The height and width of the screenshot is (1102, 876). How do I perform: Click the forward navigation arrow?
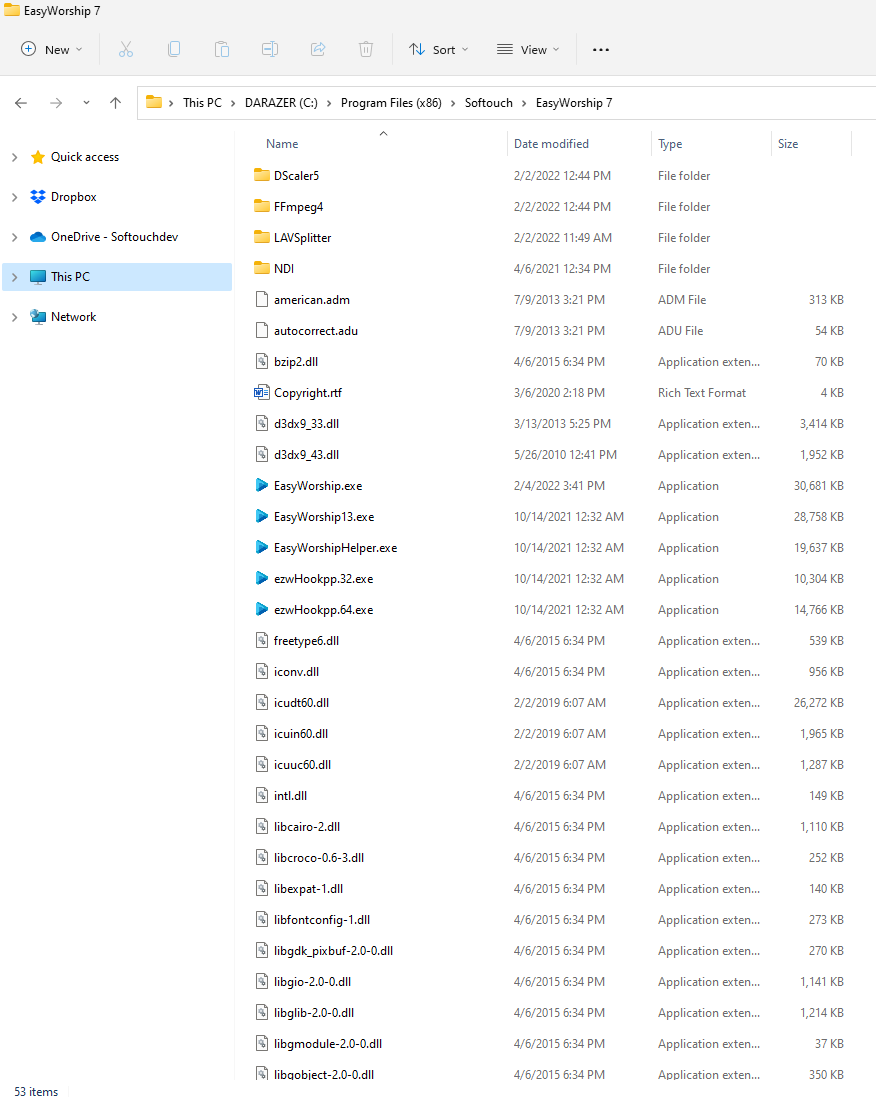coord(56,102)
